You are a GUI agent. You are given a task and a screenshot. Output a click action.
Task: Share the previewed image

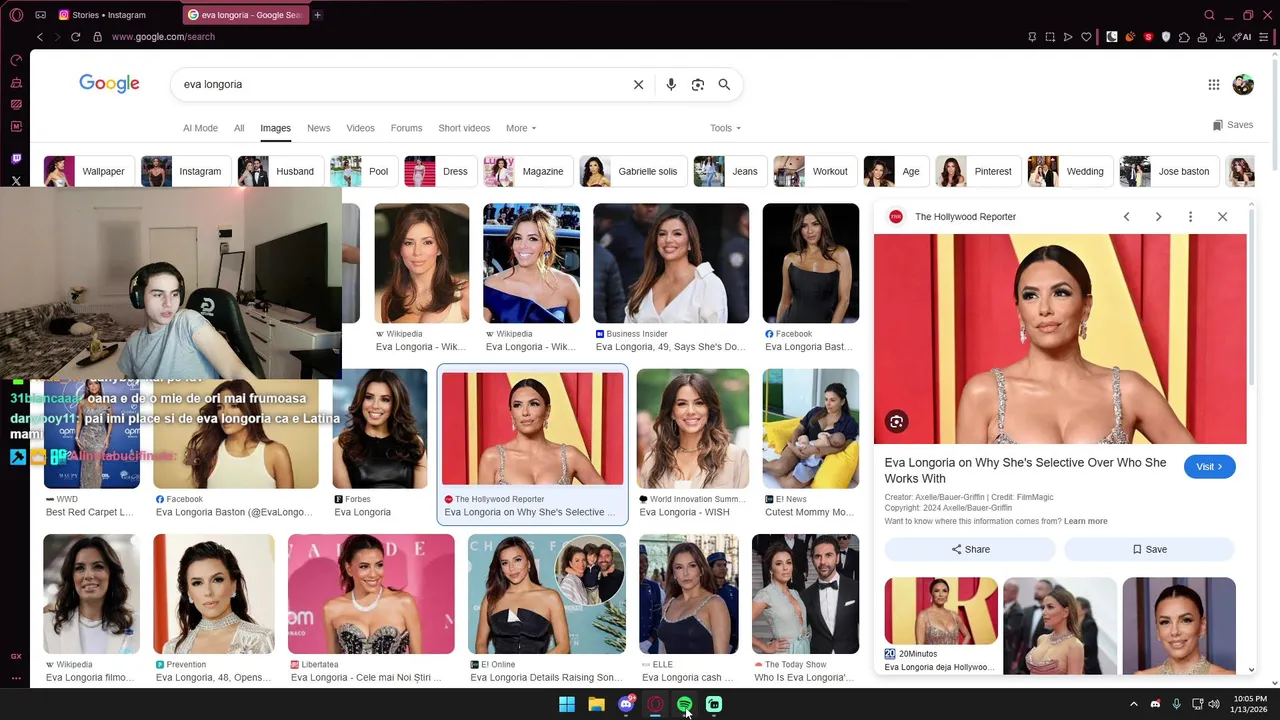970,549
